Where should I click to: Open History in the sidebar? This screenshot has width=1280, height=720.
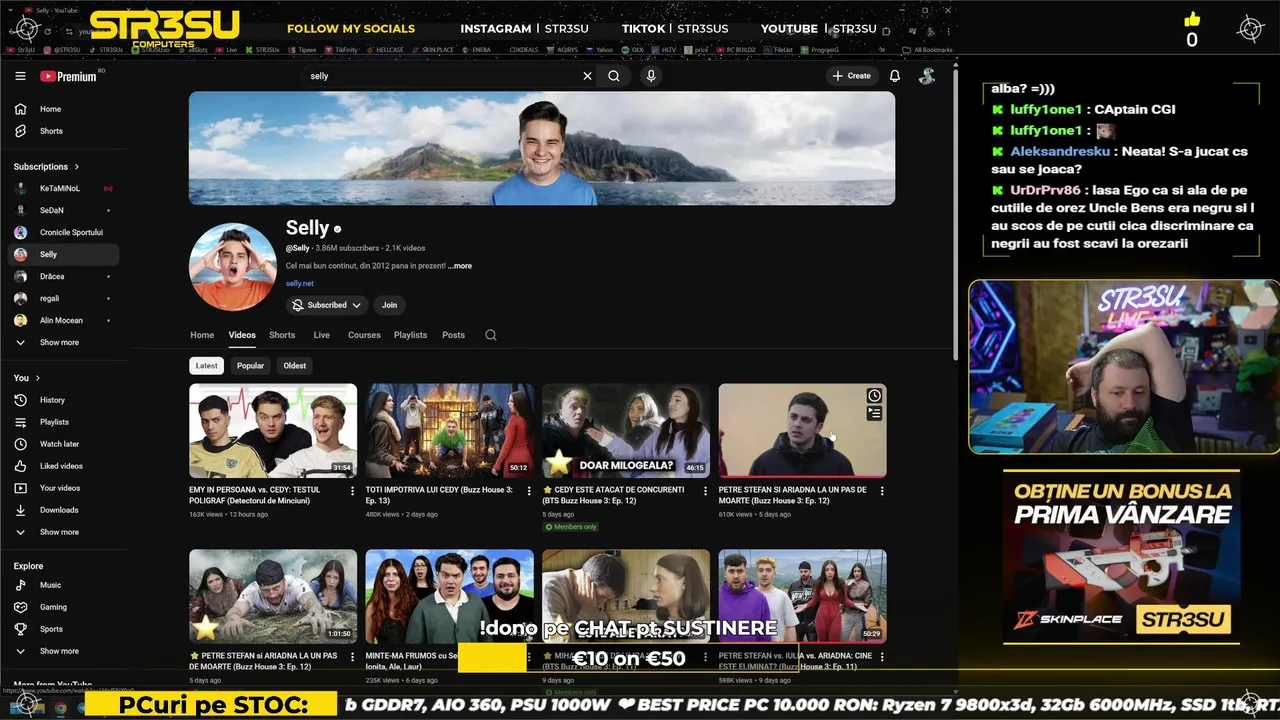coord(64,400)
